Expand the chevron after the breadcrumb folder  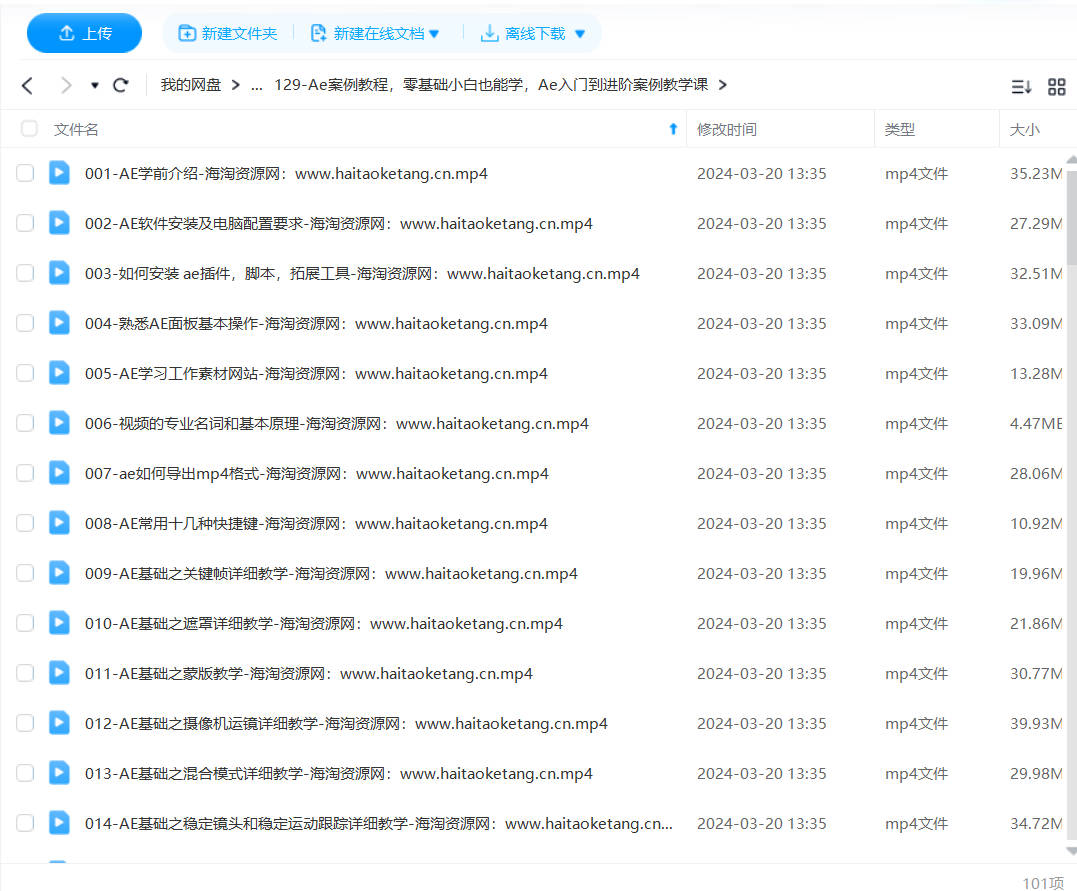point(723,85)
